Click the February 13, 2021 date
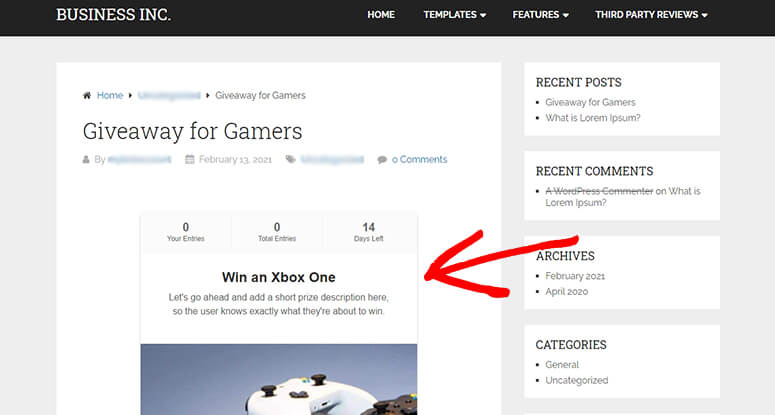This screenshot has width=775, height=415. coord(235,160)
